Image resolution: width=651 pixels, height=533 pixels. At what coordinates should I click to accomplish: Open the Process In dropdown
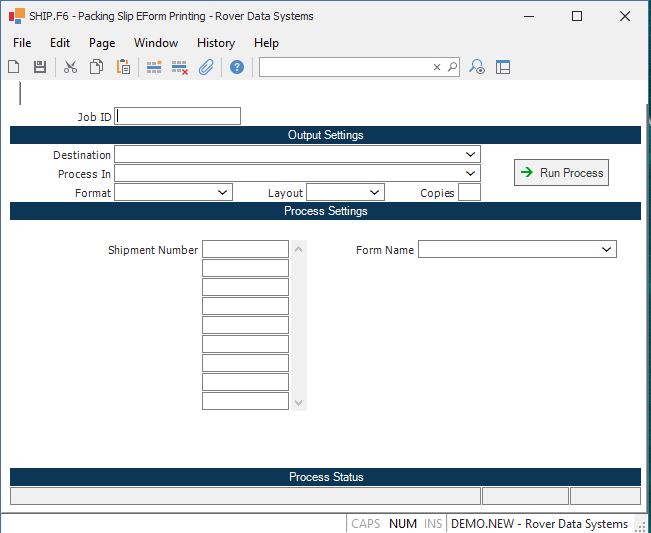(470, 173)
